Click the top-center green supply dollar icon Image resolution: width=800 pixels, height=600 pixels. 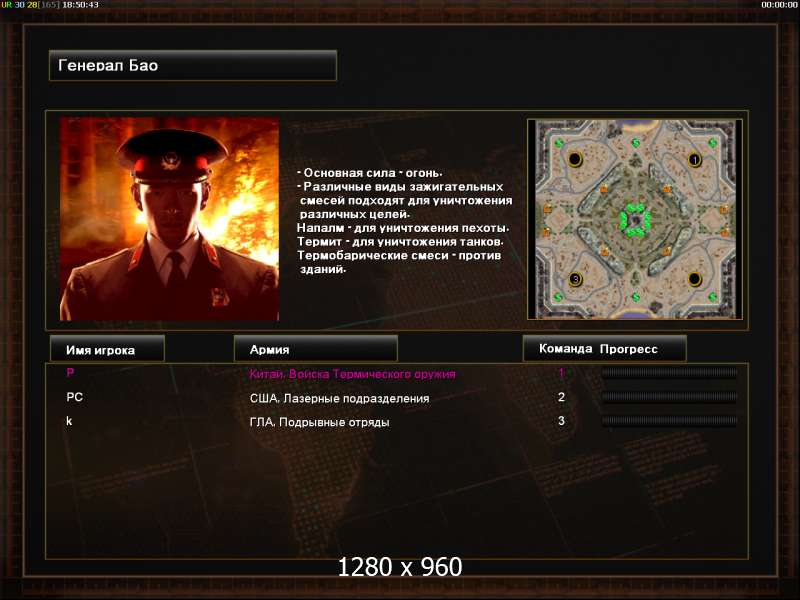pos(636,143)
